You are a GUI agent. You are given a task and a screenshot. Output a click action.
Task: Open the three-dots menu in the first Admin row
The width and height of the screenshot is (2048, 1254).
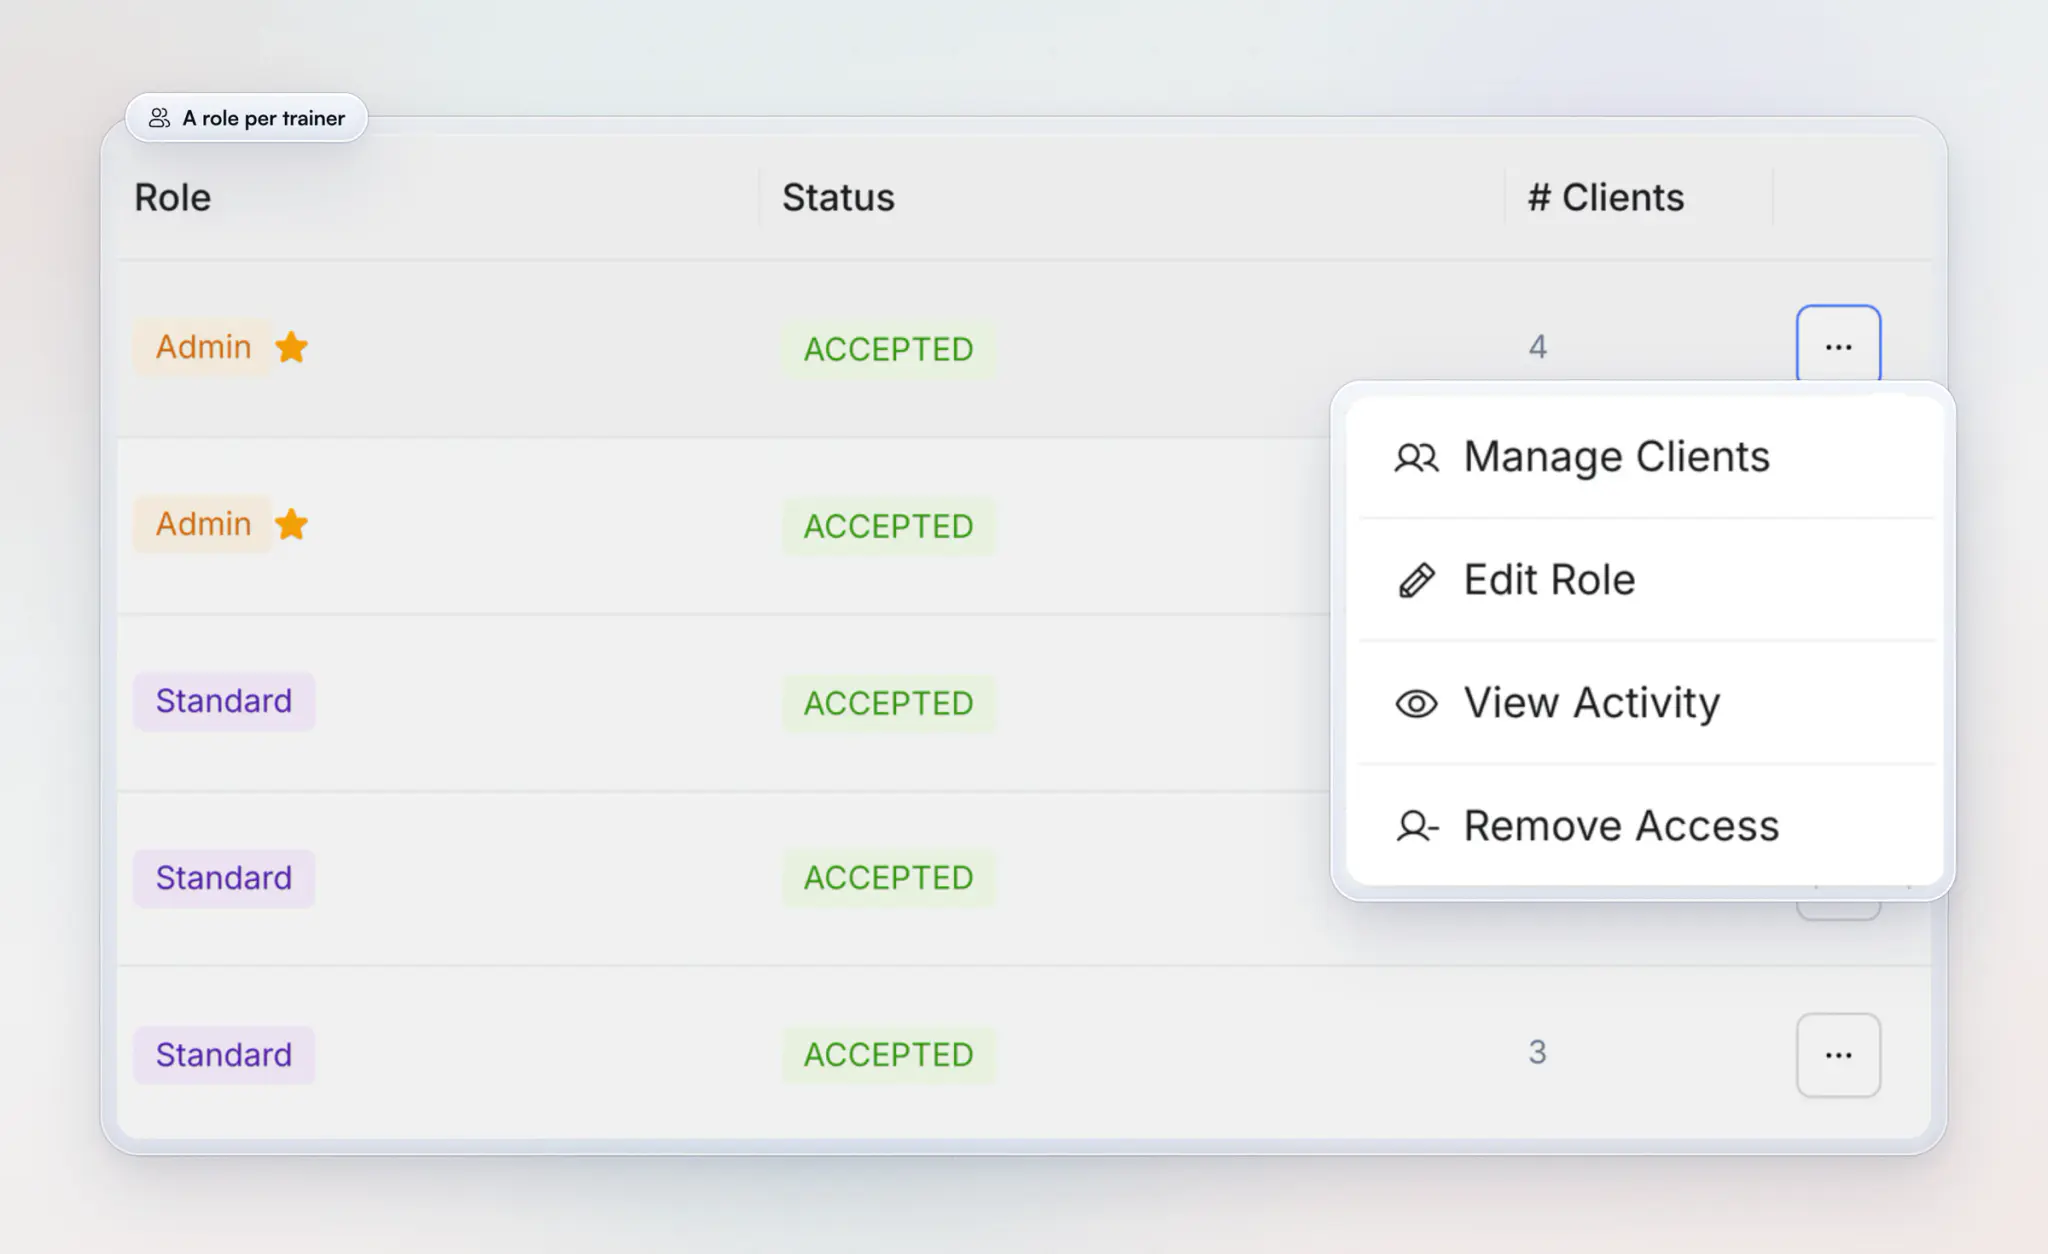click(1838, 346)
